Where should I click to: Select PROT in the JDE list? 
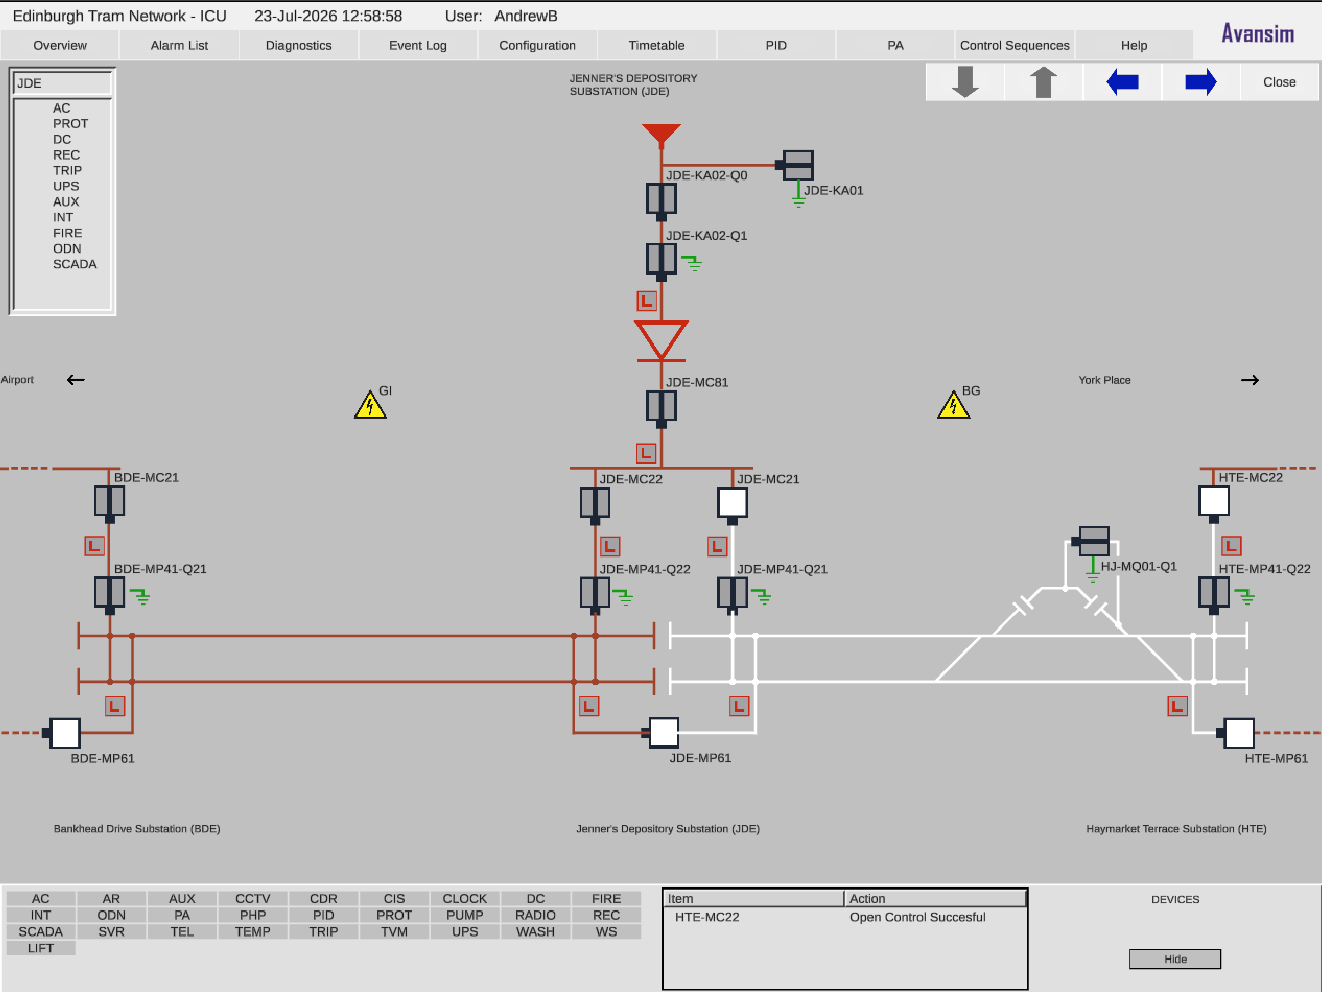pyautogui.click(x=71, y=124)
